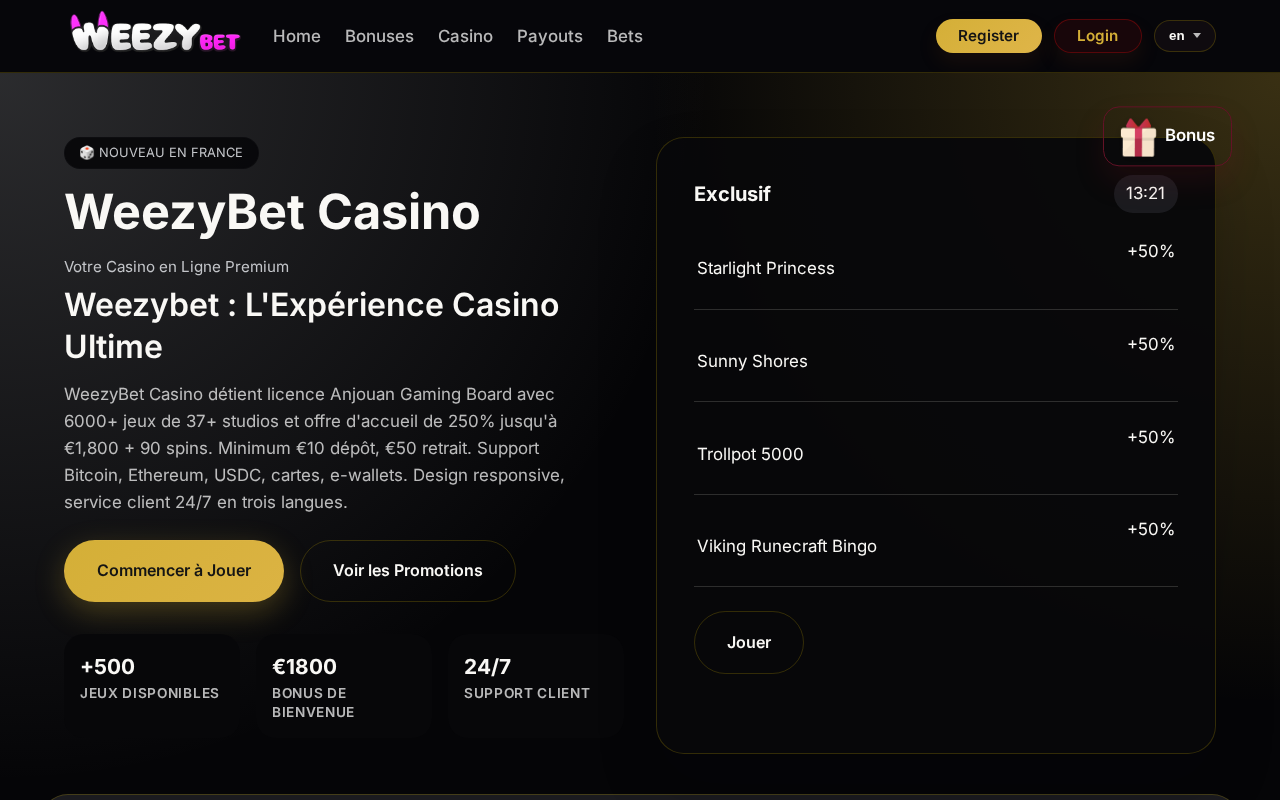Image resolution: width=1280 pixels, height=800 pixels.
Task: Open the en language dropdown
Action: pyautogui.click(x=1185, y=36)
